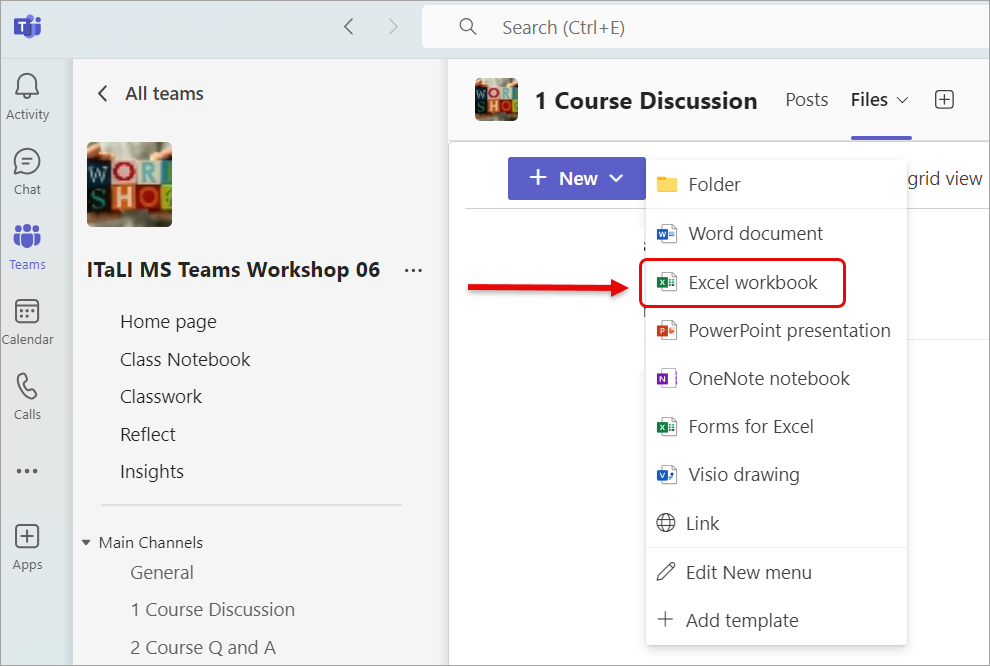Screen dimensions: 990x666
Task: Open more options via the ellipsis sidebar icon
Action: pyautogui.click(x=27, y=470)
